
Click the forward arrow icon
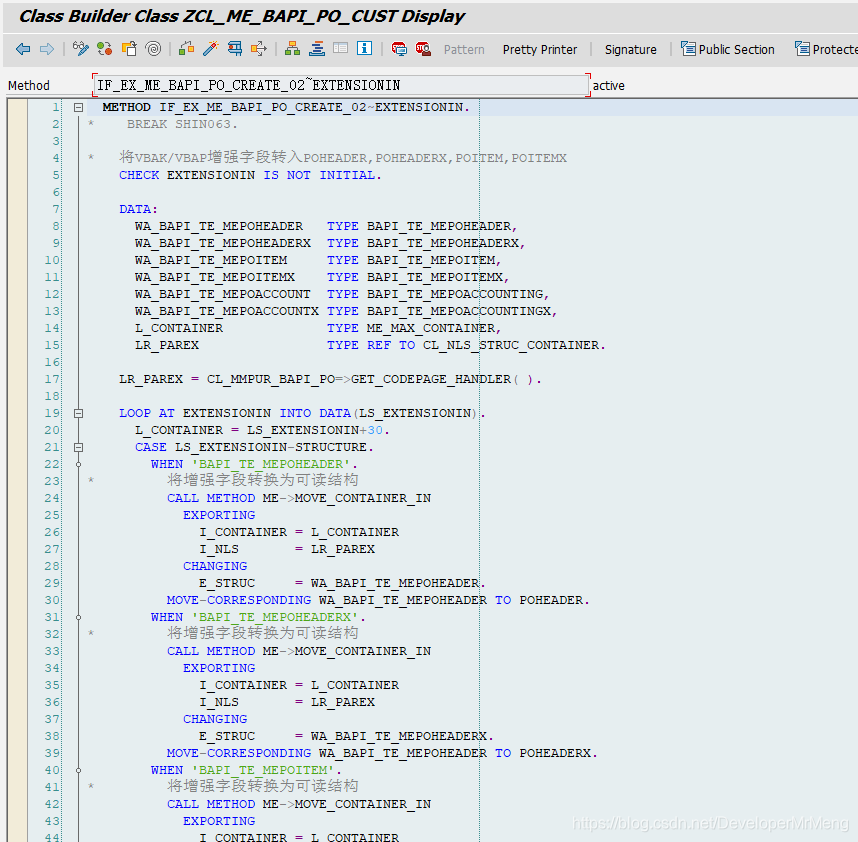[47, 49]
